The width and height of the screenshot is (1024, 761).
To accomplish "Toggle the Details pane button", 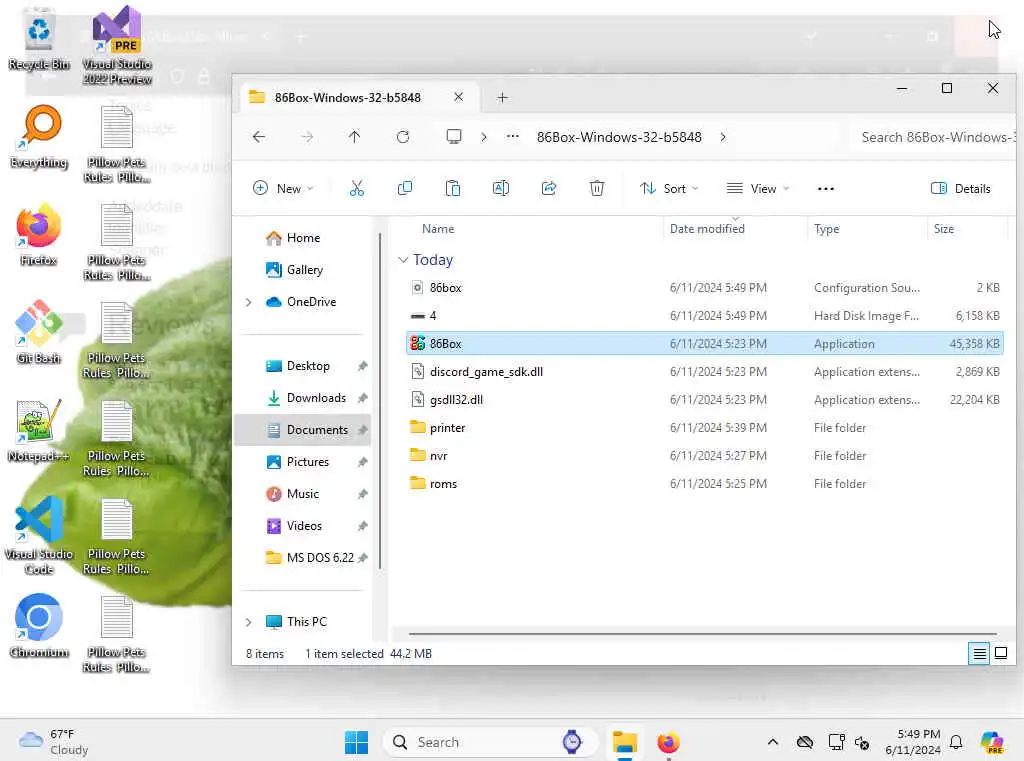I will click(961, 189).
